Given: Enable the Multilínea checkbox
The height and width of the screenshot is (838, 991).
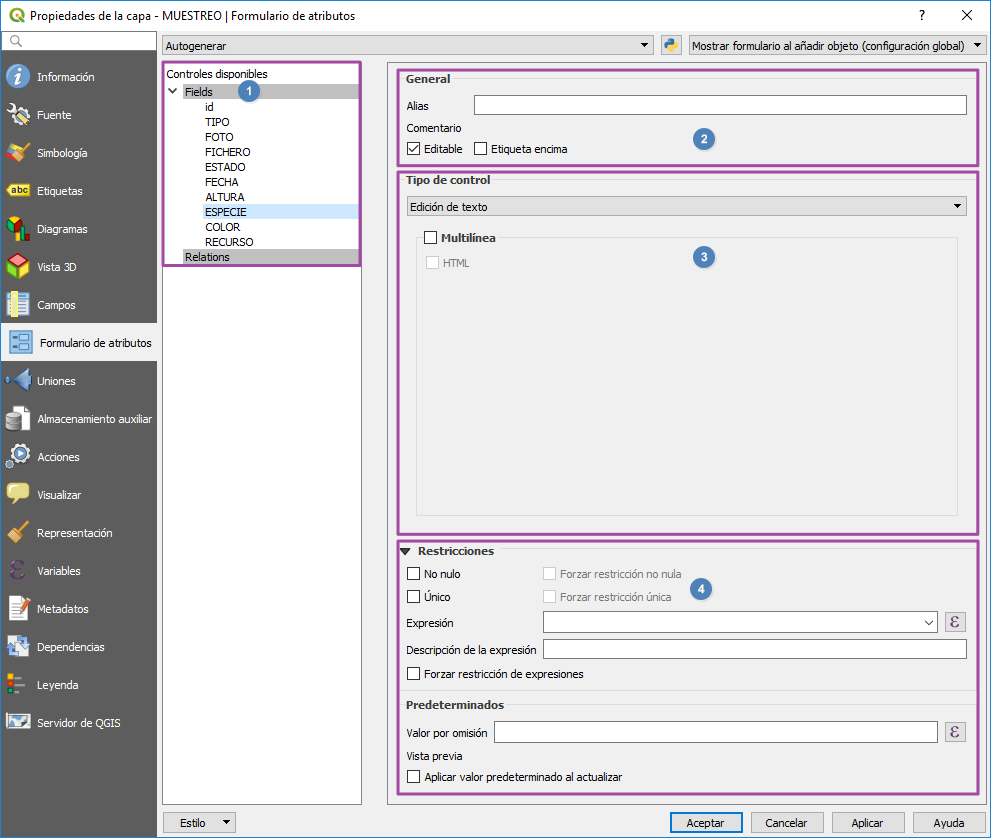Looking at the screenshot, I should coord(430,238).
